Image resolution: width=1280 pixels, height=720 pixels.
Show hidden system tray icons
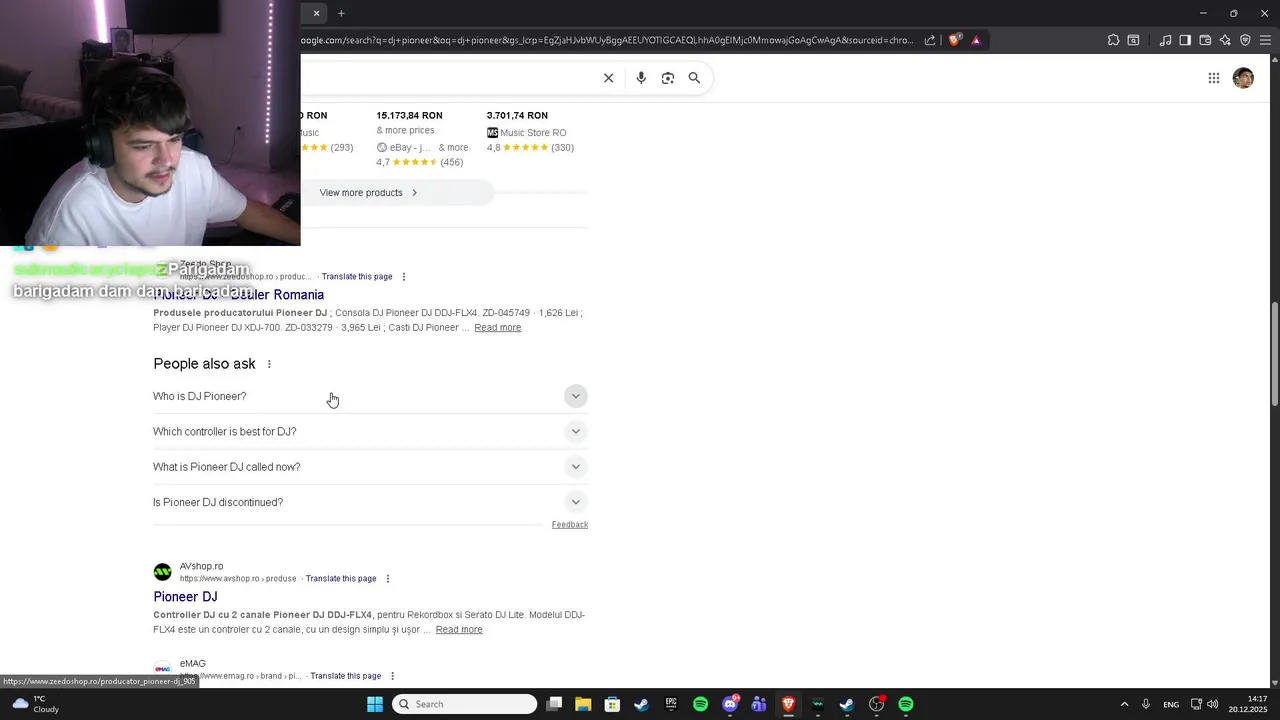tap(1124, 704)
